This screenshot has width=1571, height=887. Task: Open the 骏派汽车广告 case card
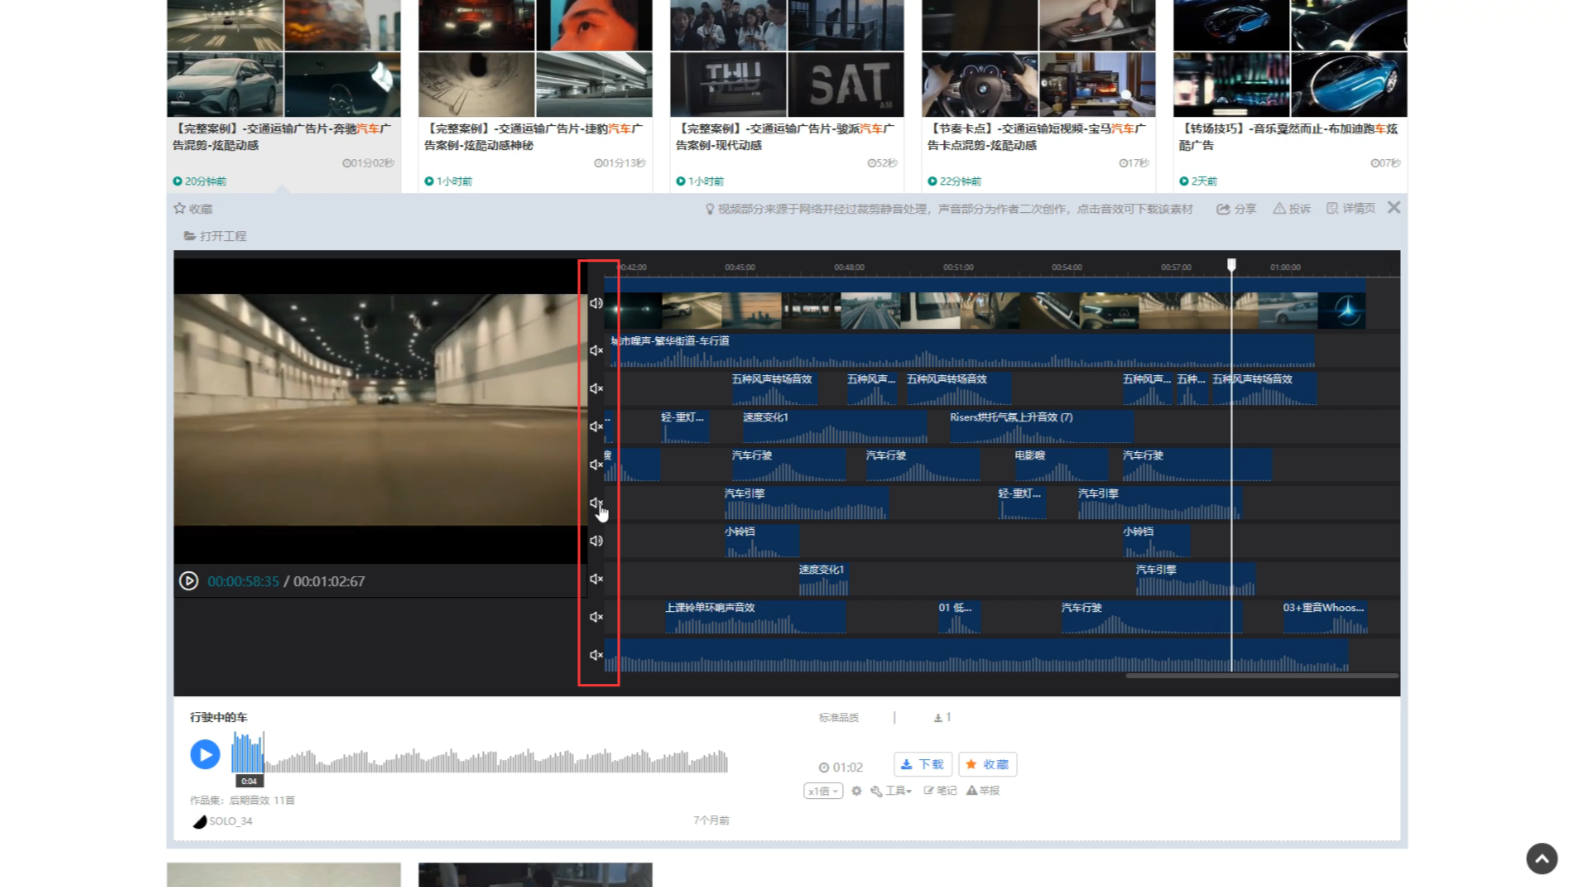[787, 97]
